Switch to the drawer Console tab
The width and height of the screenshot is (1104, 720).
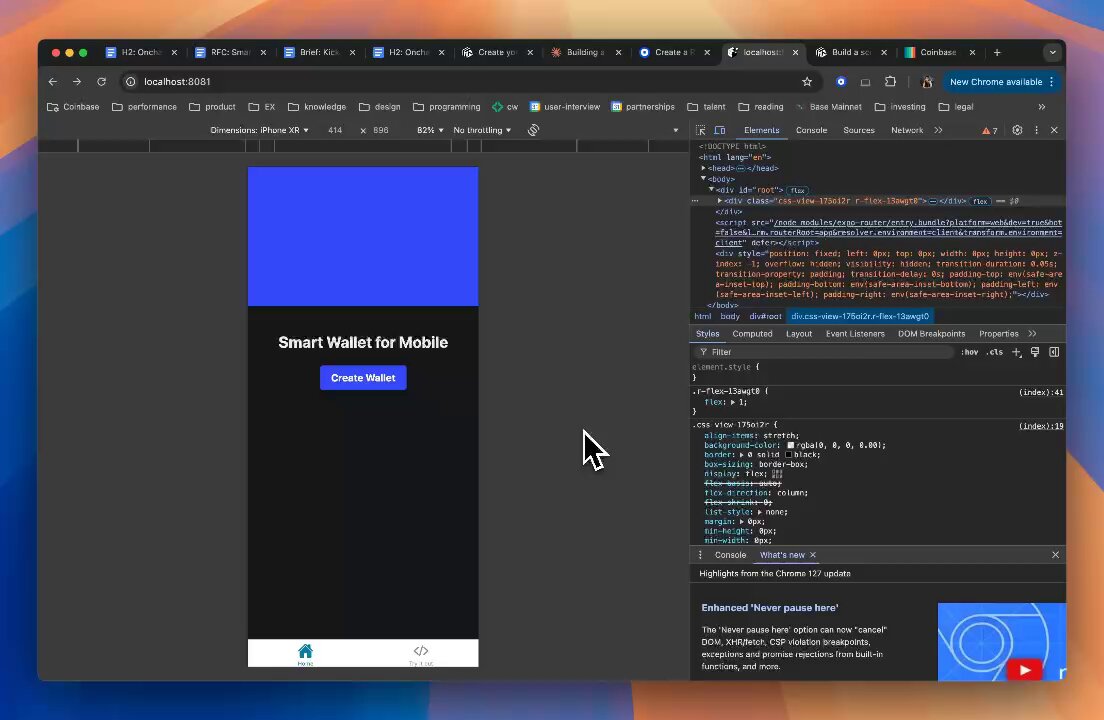pyautogui.click(x=730, y=555)
